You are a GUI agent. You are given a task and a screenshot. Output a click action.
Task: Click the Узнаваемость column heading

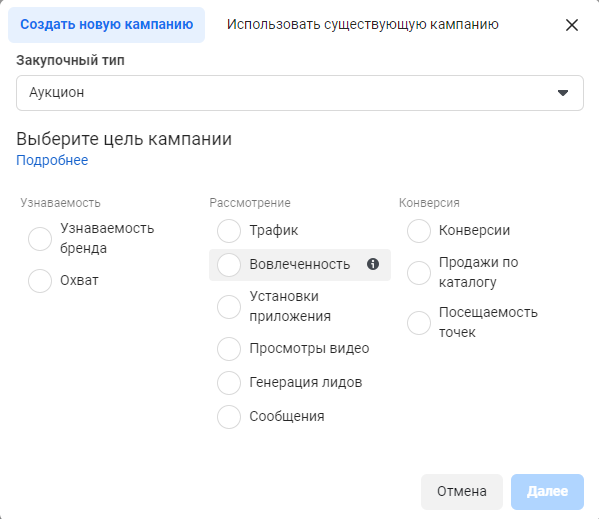pyautogui.click(x=60, y=203)
